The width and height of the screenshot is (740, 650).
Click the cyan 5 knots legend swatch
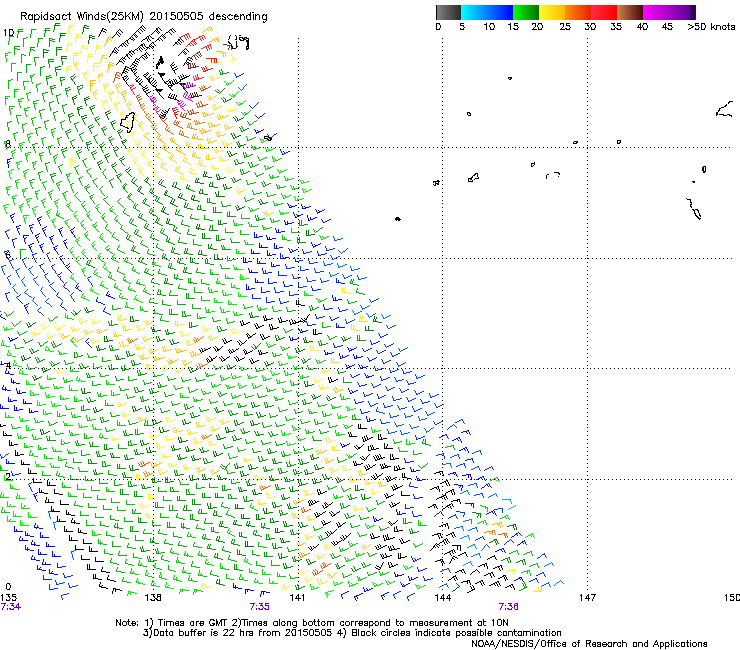[x=474, y=12]
